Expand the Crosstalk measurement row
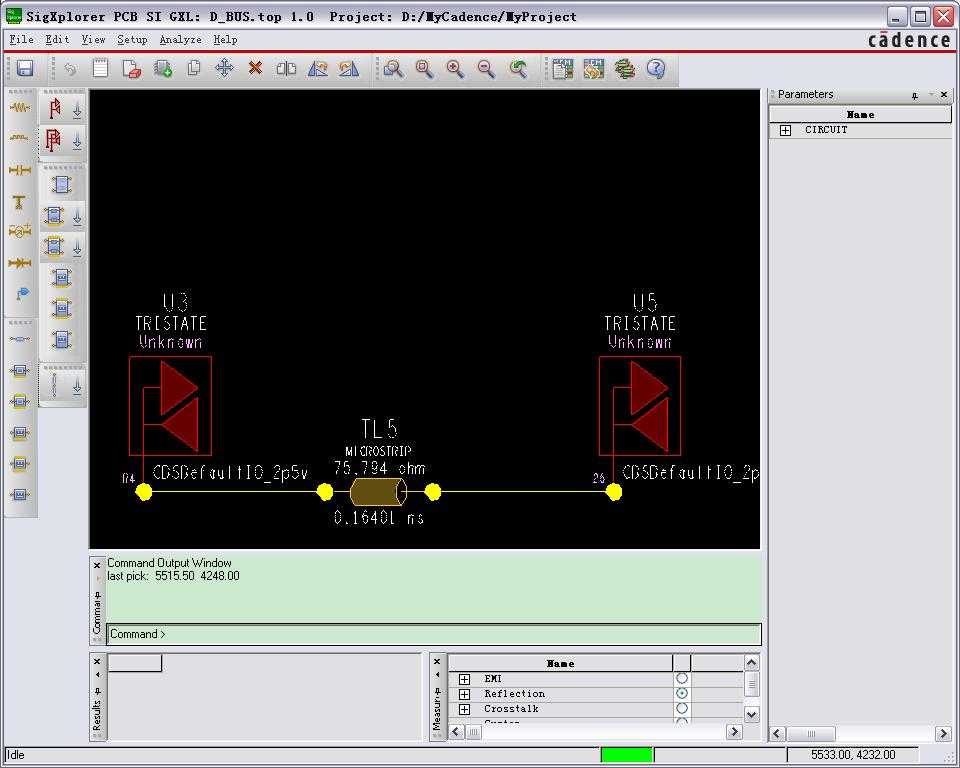The width and height of the screenshot is (960, 768). (x=465, y=709)
